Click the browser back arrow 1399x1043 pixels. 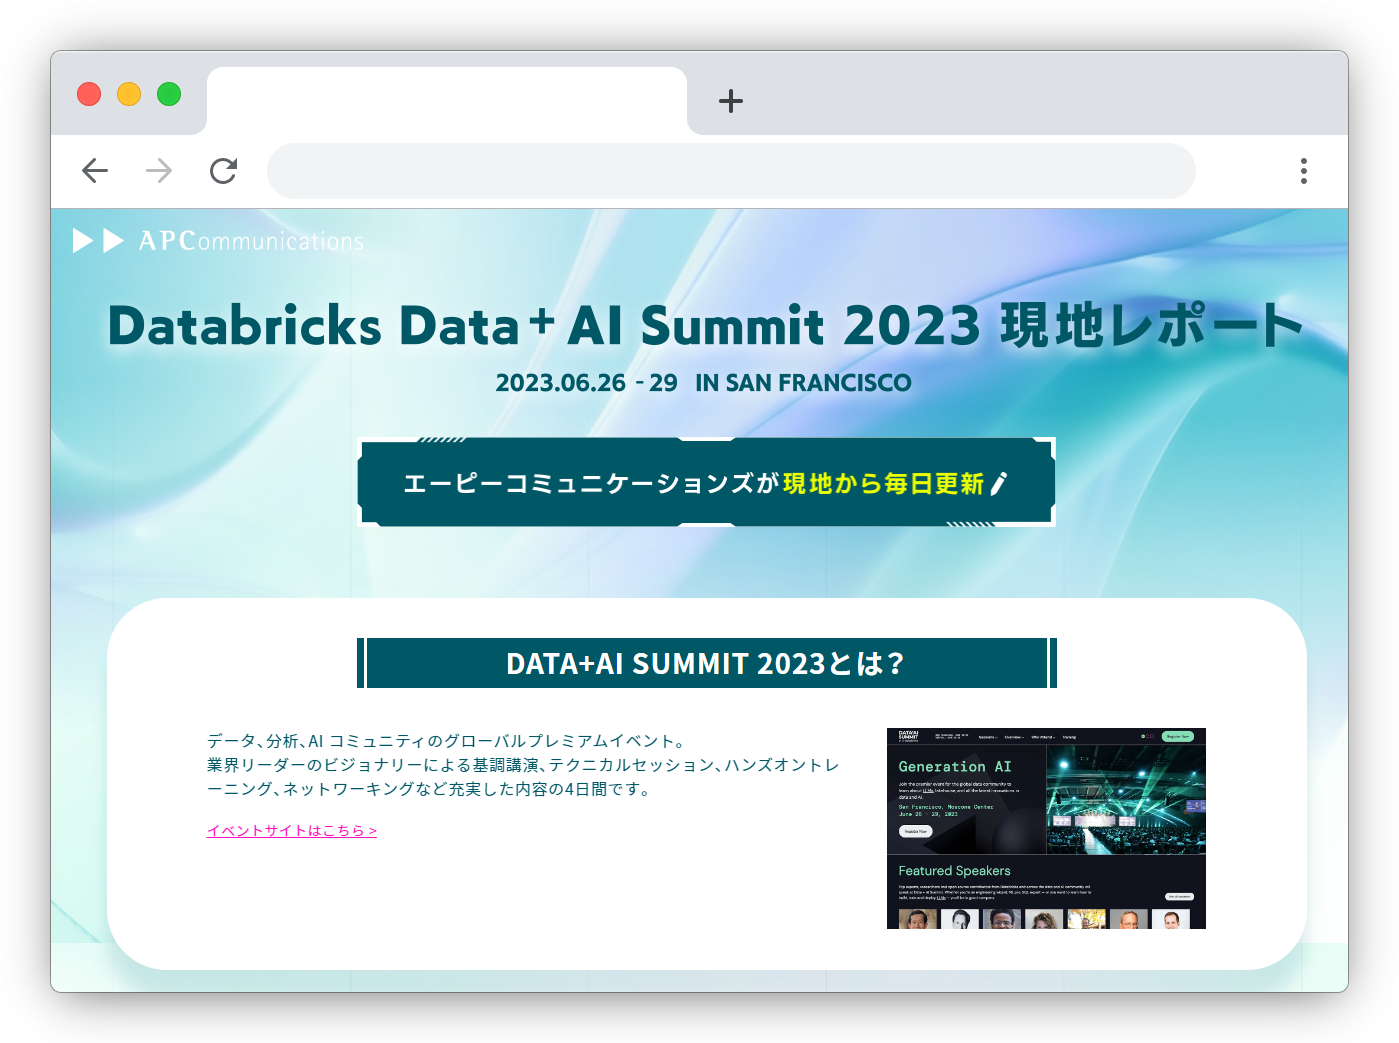click(x=95, y=171)
